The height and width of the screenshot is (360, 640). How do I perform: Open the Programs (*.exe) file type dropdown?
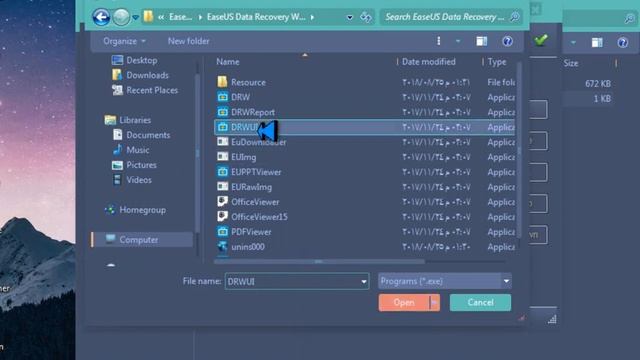point(445,281)
